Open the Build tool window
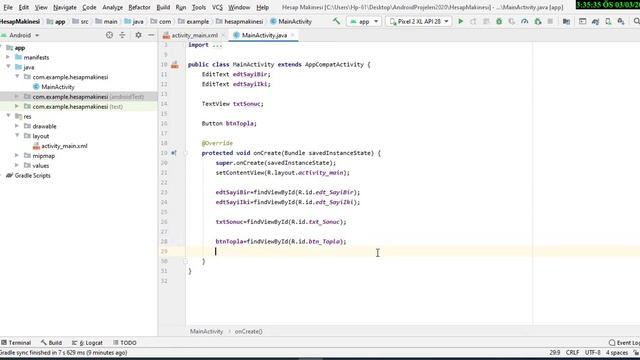The image size is (640, 360). click(51, 342)
